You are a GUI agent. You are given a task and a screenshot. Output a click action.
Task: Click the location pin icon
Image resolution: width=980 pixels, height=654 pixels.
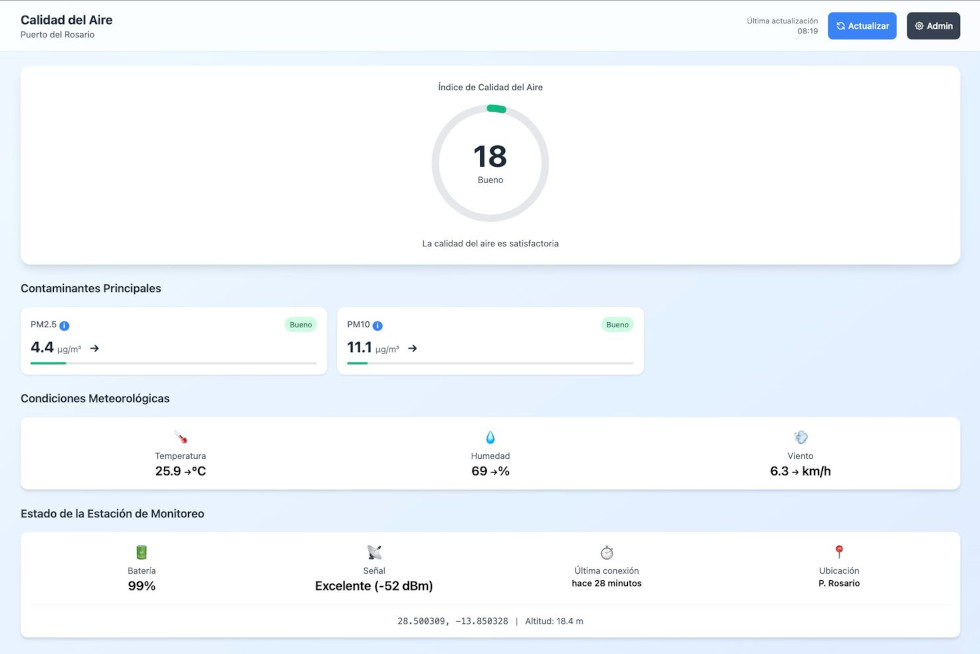click(x=839, y=552)
